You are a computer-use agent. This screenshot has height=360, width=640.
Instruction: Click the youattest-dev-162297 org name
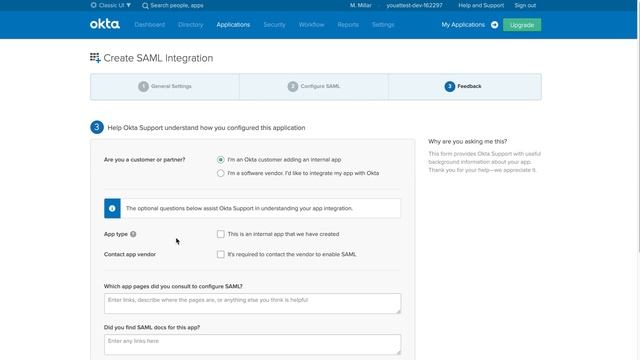coord(414,5)
